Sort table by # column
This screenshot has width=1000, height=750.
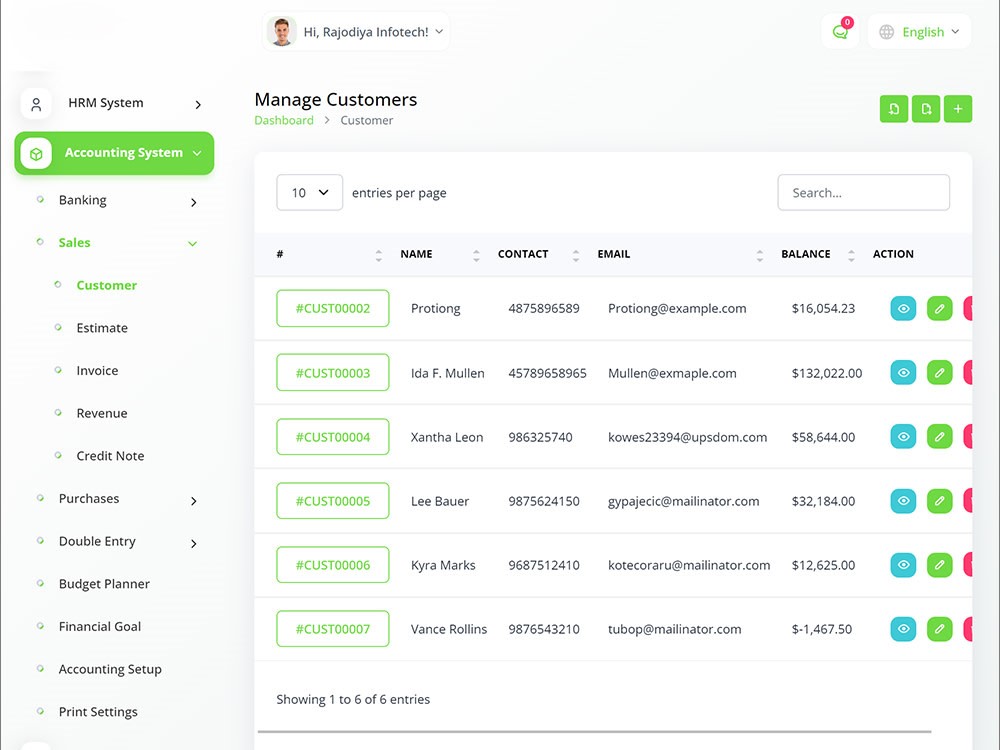click(379, 256)
